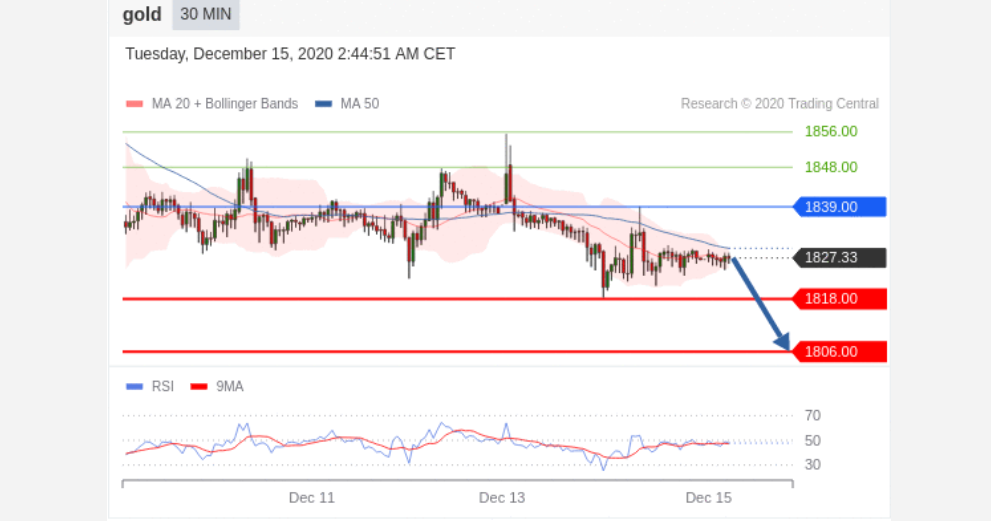Click the MA 20 + Bollinger Bands legend swatch
991x521 pixels.
[134, 104]
